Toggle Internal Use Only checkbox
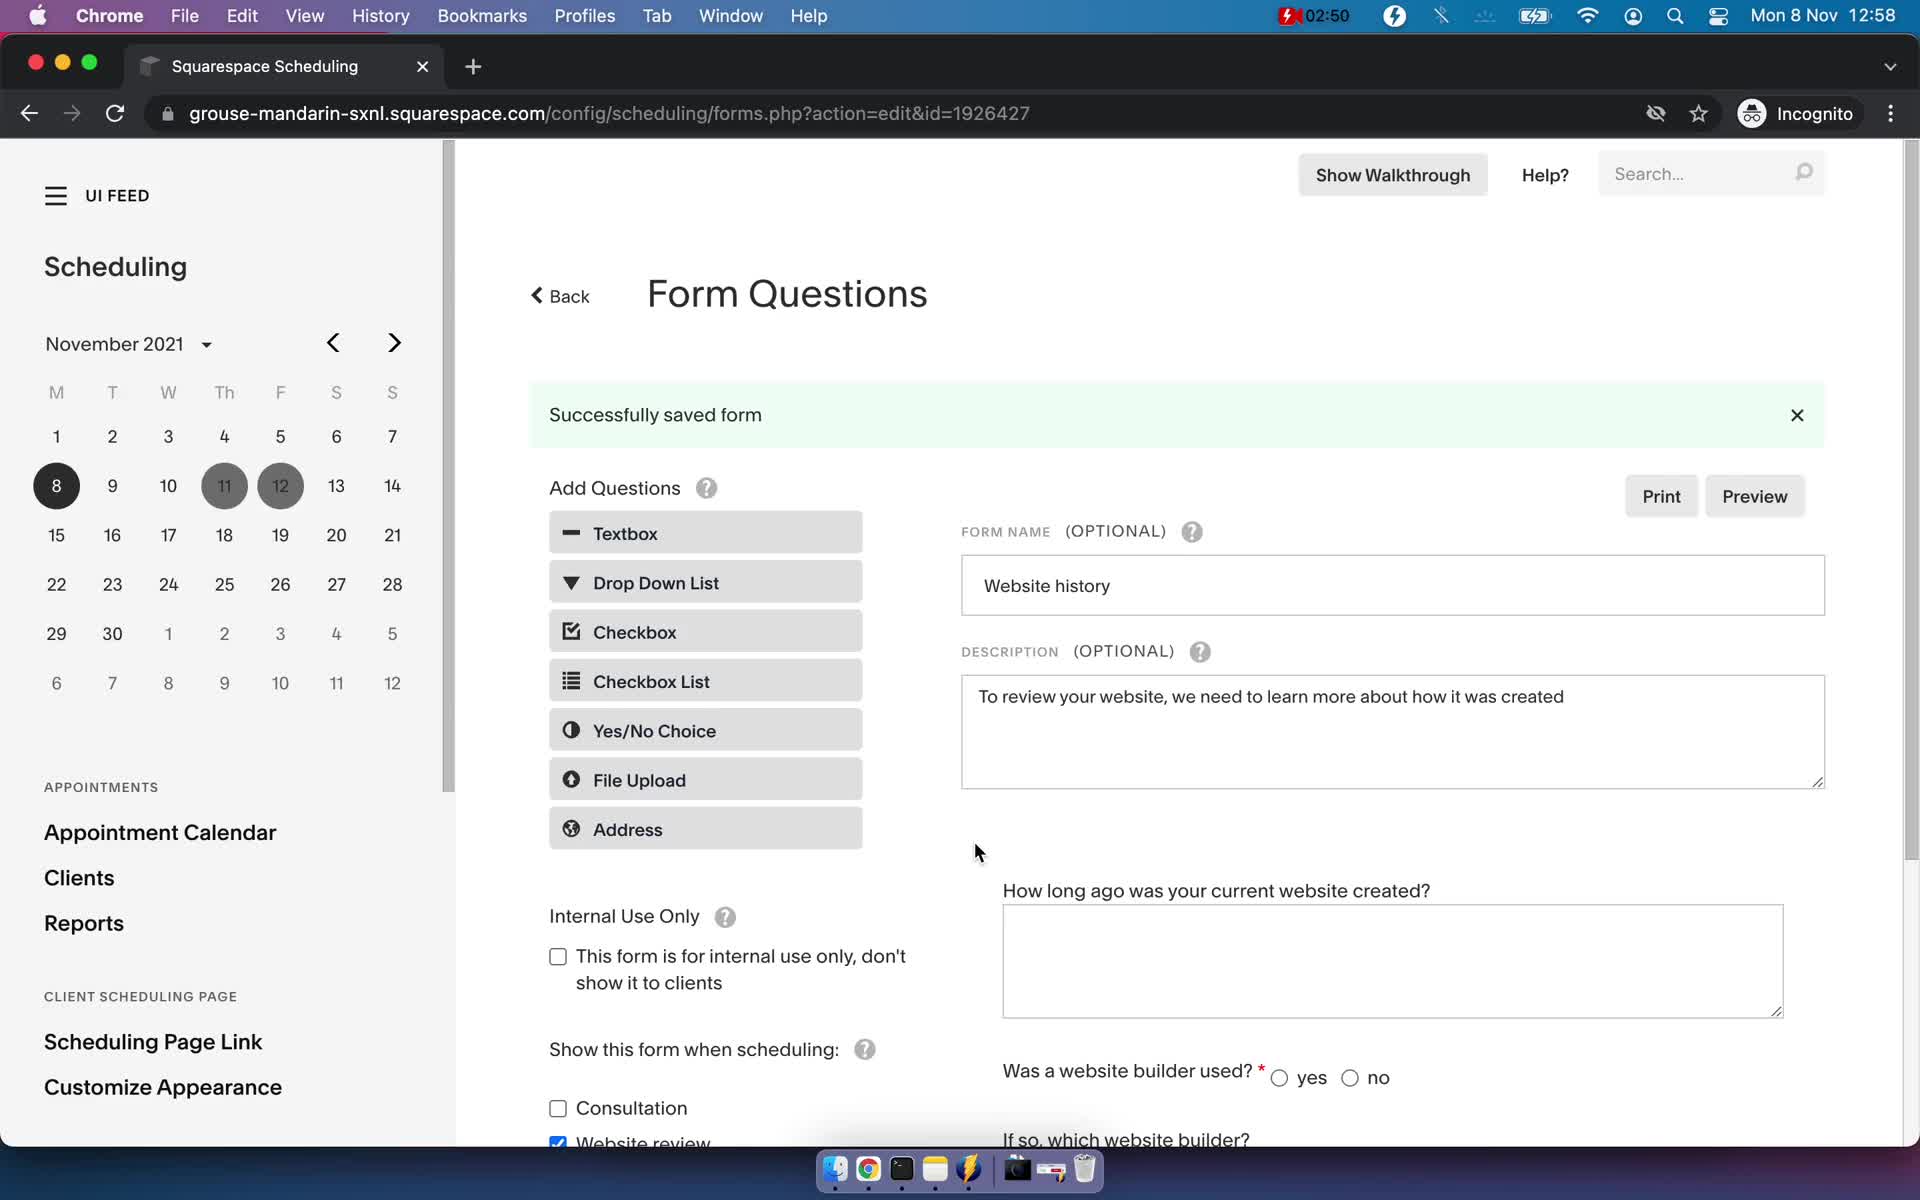Image resolution: width=1920 pixels, height=1200 pixels. coord(557,955)
